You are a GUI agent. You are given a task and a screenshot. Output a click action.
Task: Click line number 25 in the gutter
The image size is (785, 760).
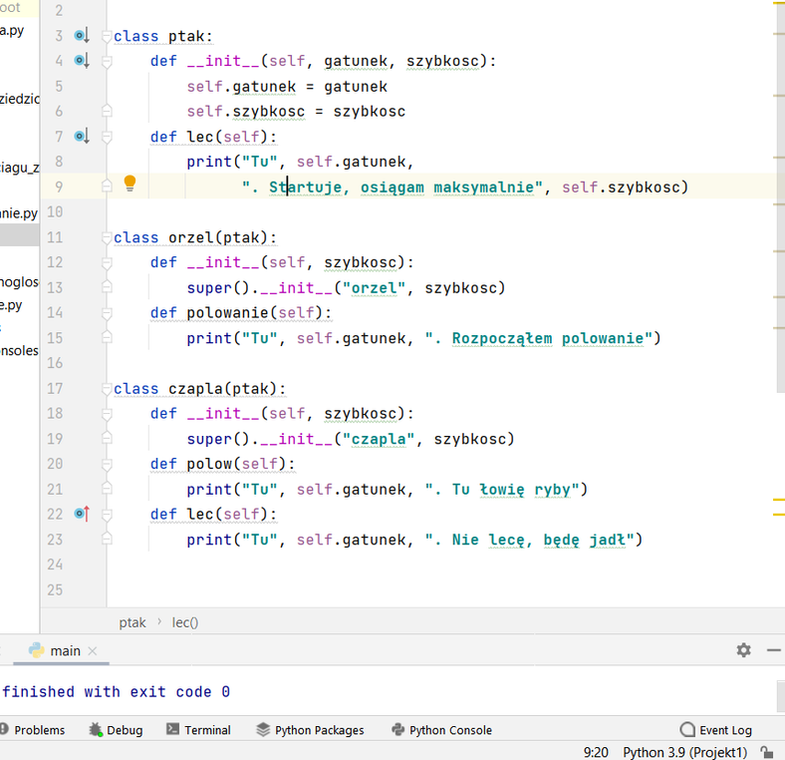pos(55,590)
